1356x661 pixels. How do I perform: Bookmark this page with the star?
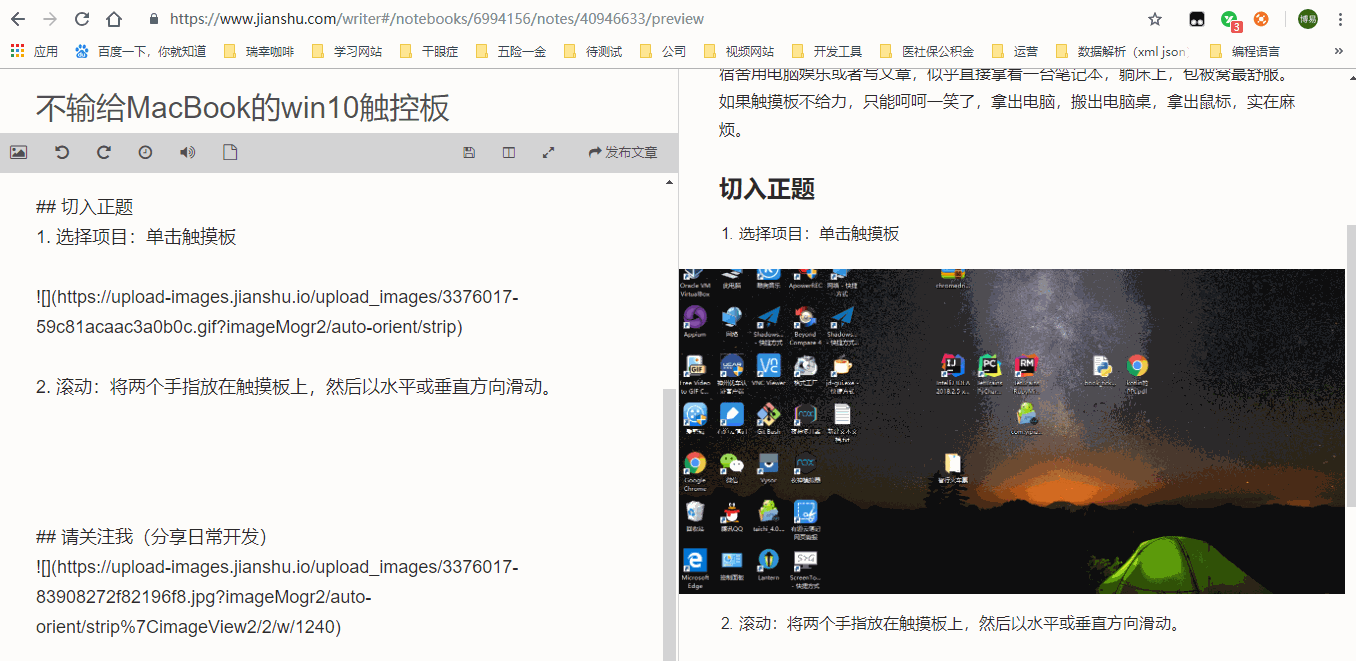tap(1155, 19)
